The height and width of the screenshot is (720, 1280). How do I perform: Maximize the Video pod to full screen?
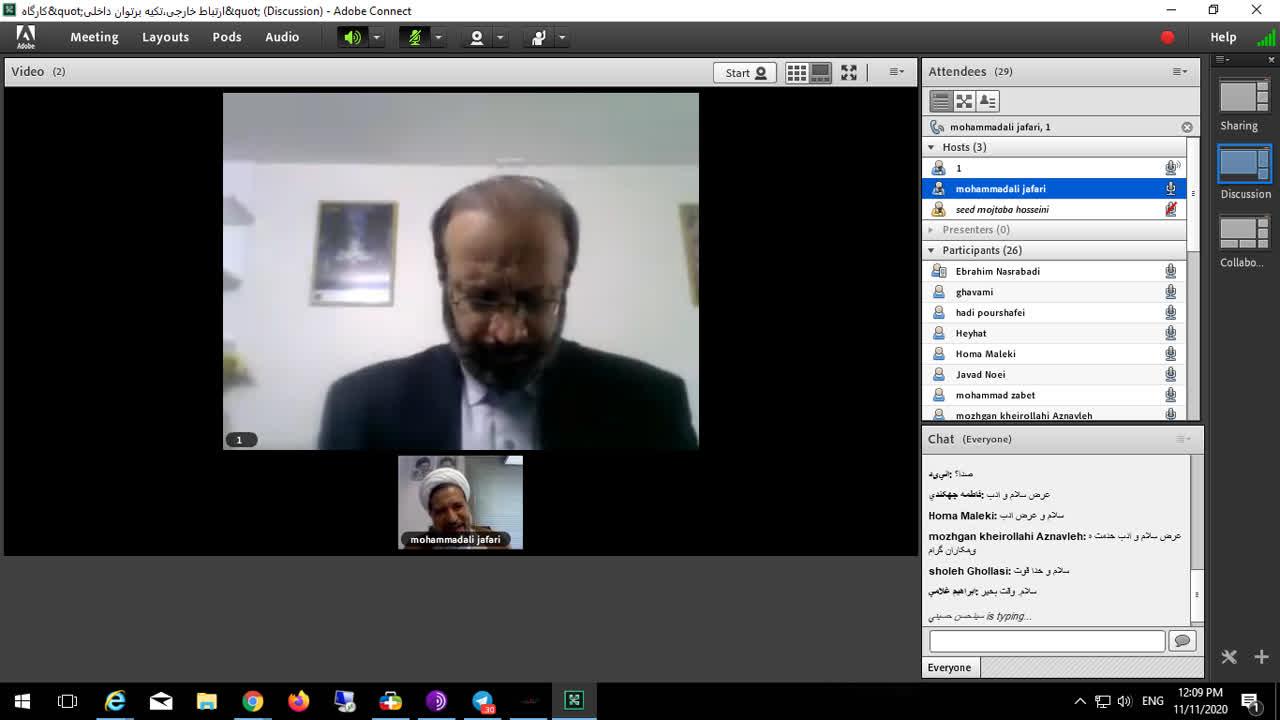849,72
